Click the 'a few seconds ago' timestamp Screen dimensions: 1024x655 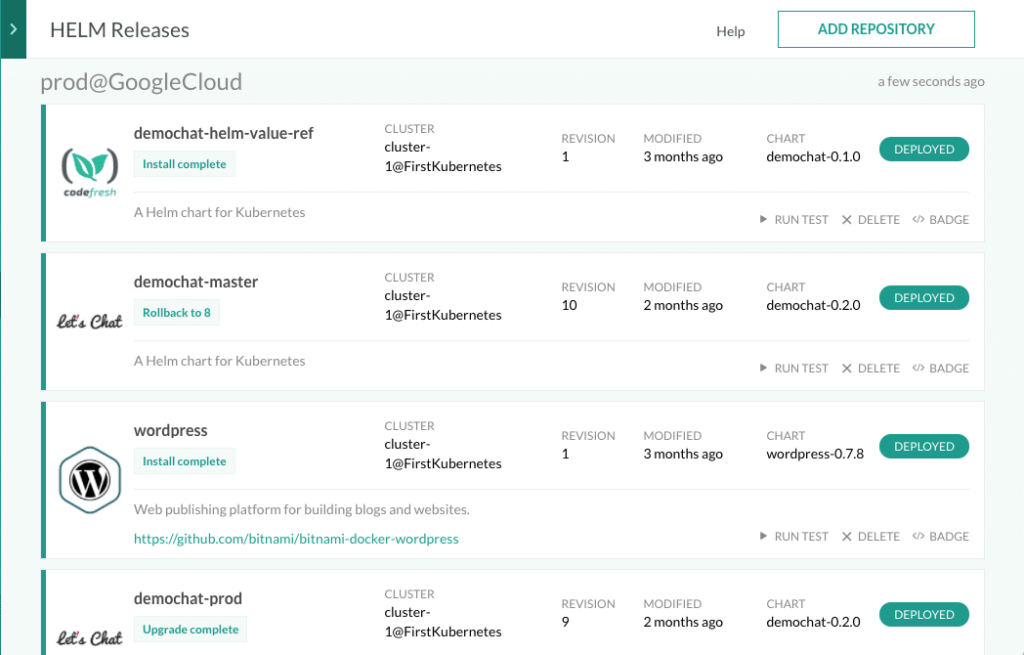point(930,81)
